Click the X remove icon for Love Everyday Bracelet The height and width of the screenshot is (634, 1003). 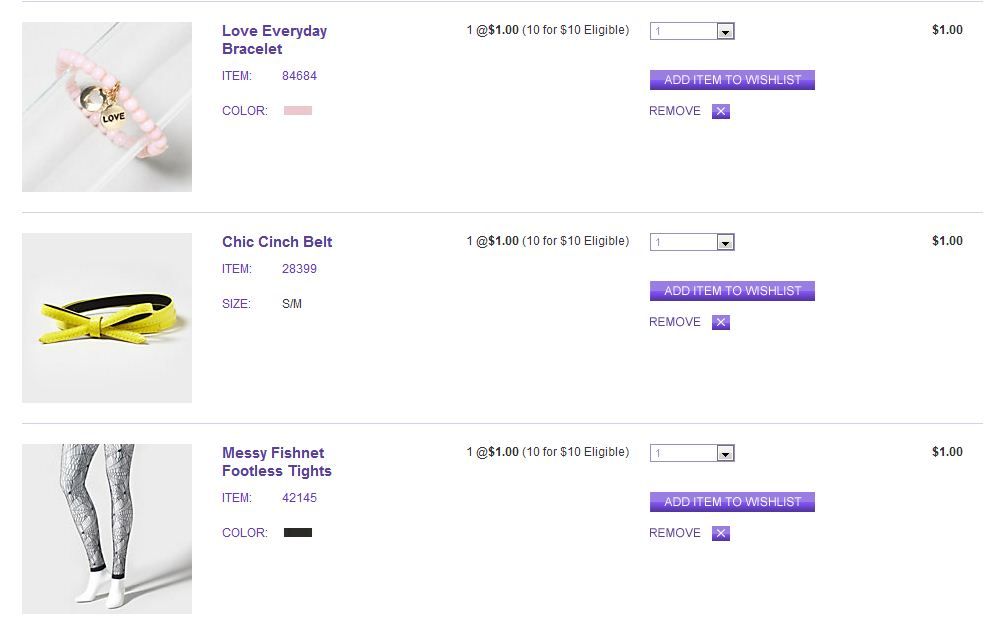(721, 111)
